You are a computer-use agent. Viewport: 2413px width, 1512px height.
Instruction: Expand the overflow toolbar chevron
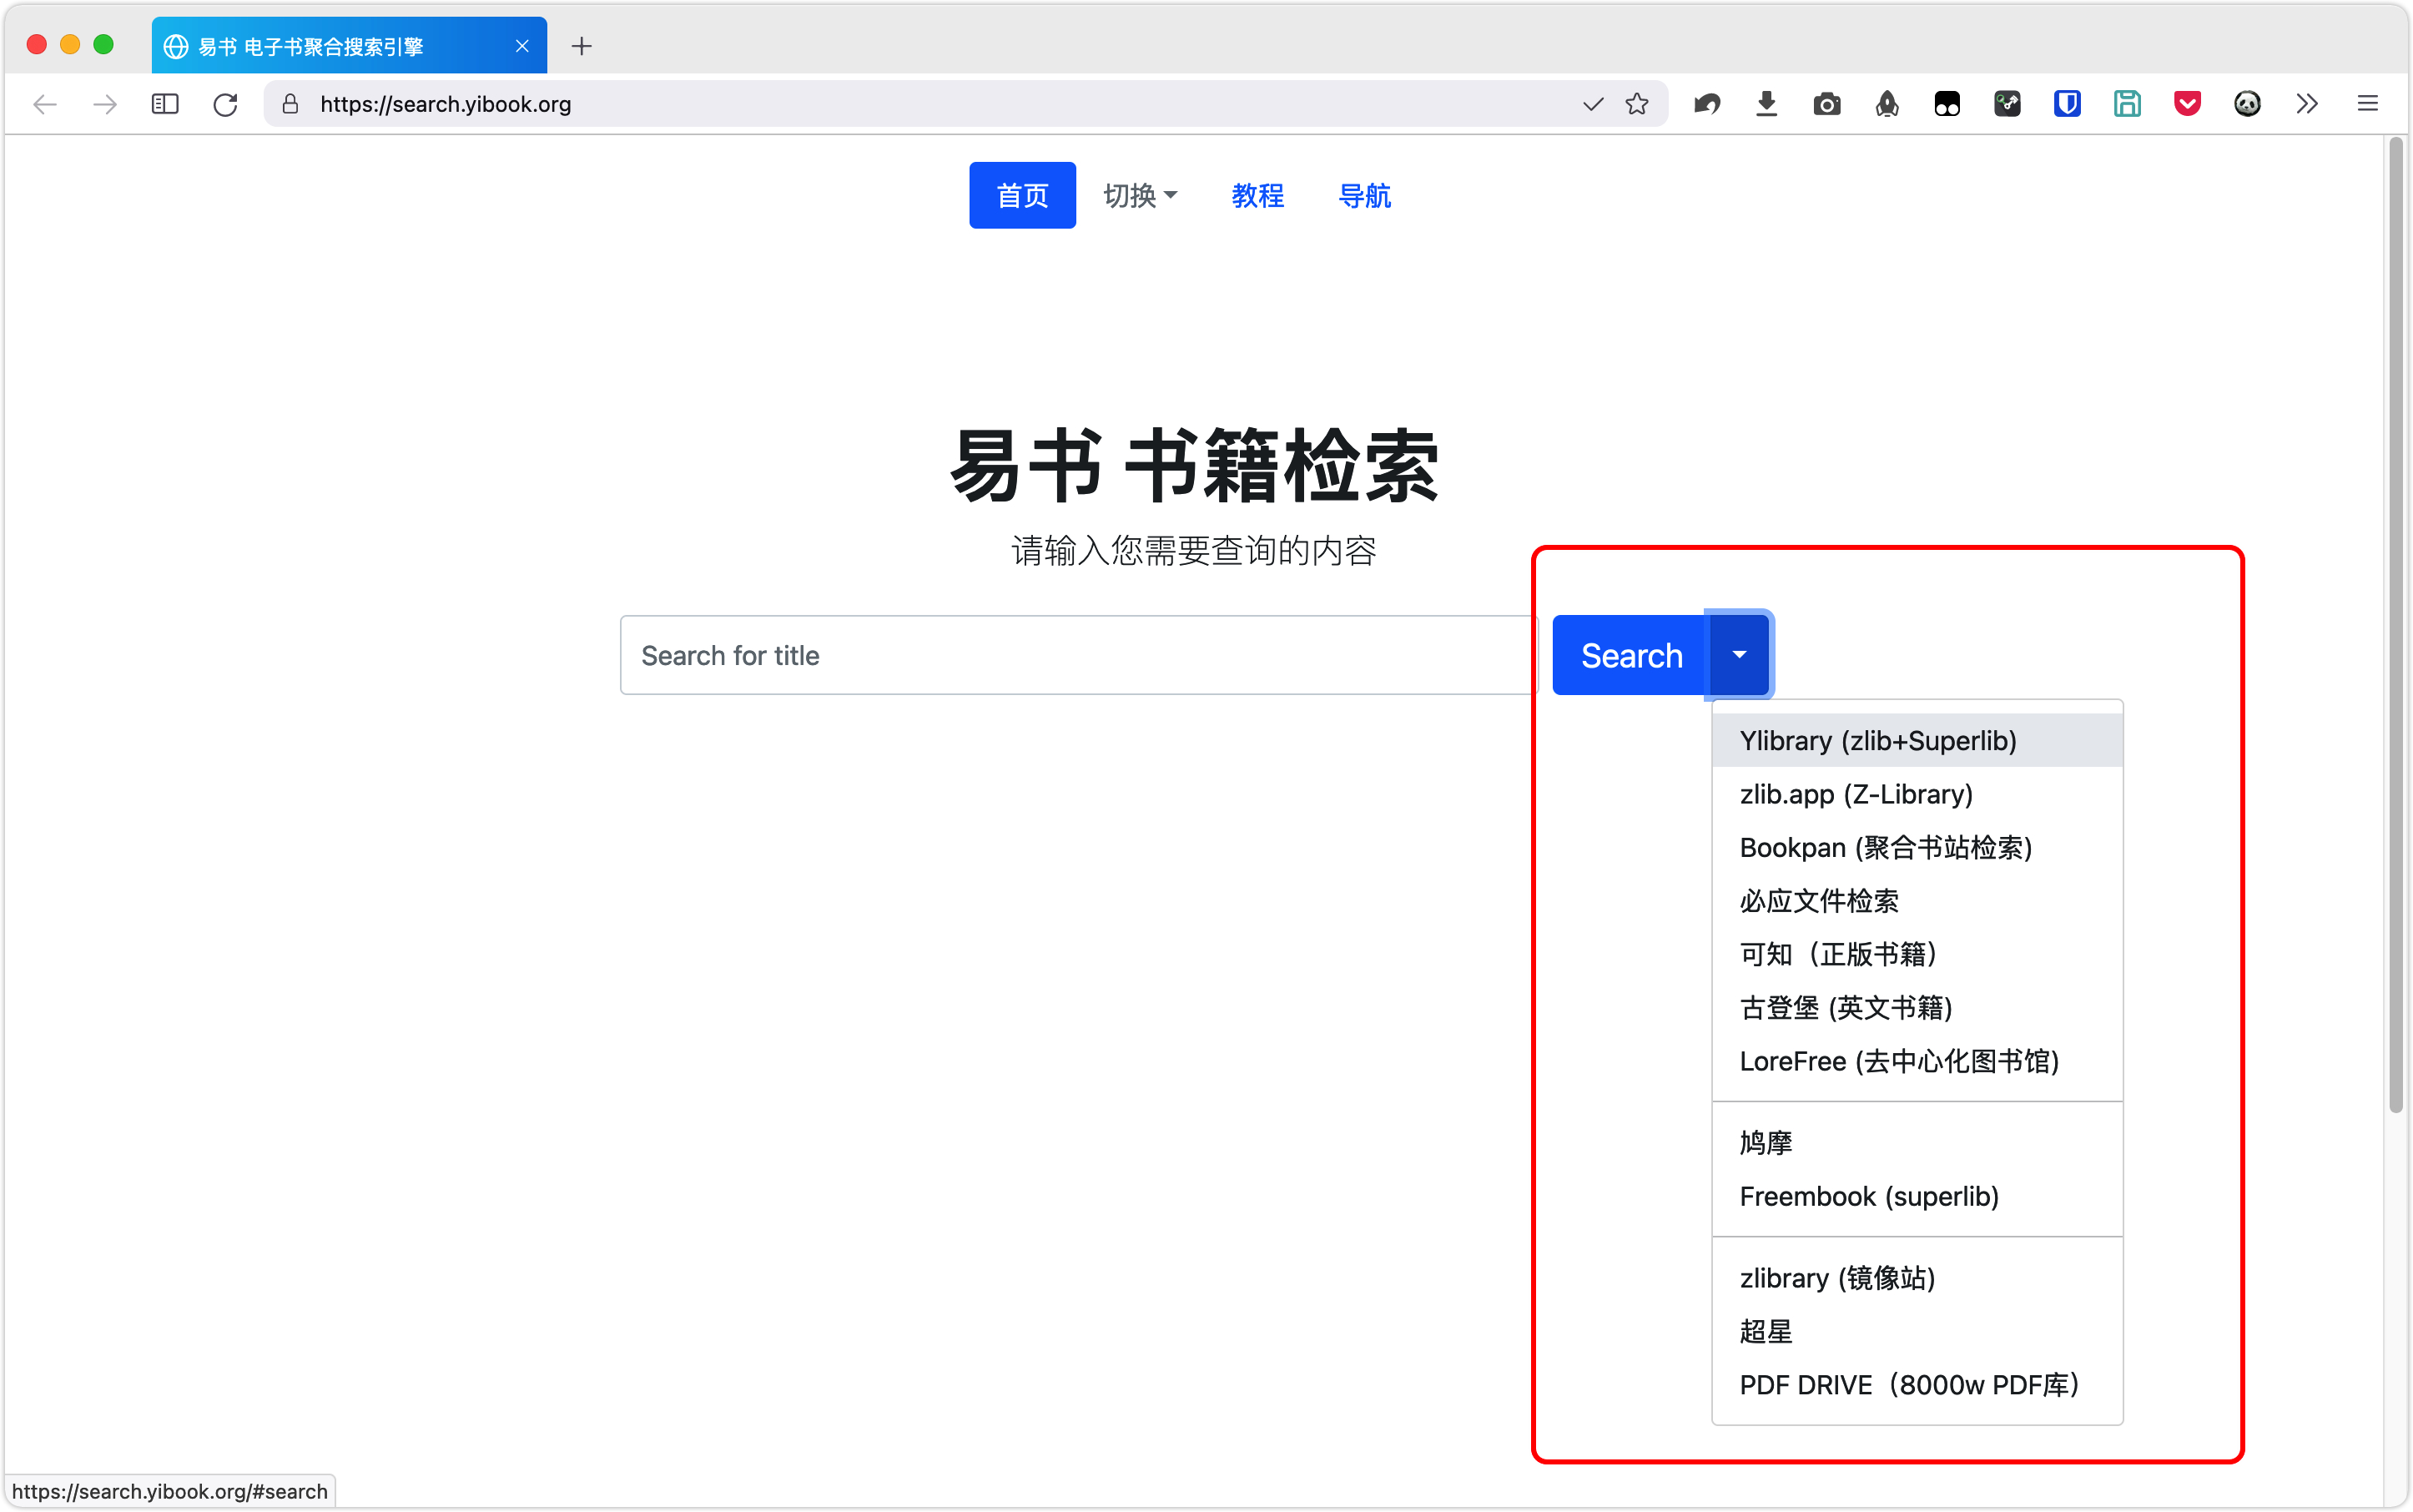tap(2307, 104)
